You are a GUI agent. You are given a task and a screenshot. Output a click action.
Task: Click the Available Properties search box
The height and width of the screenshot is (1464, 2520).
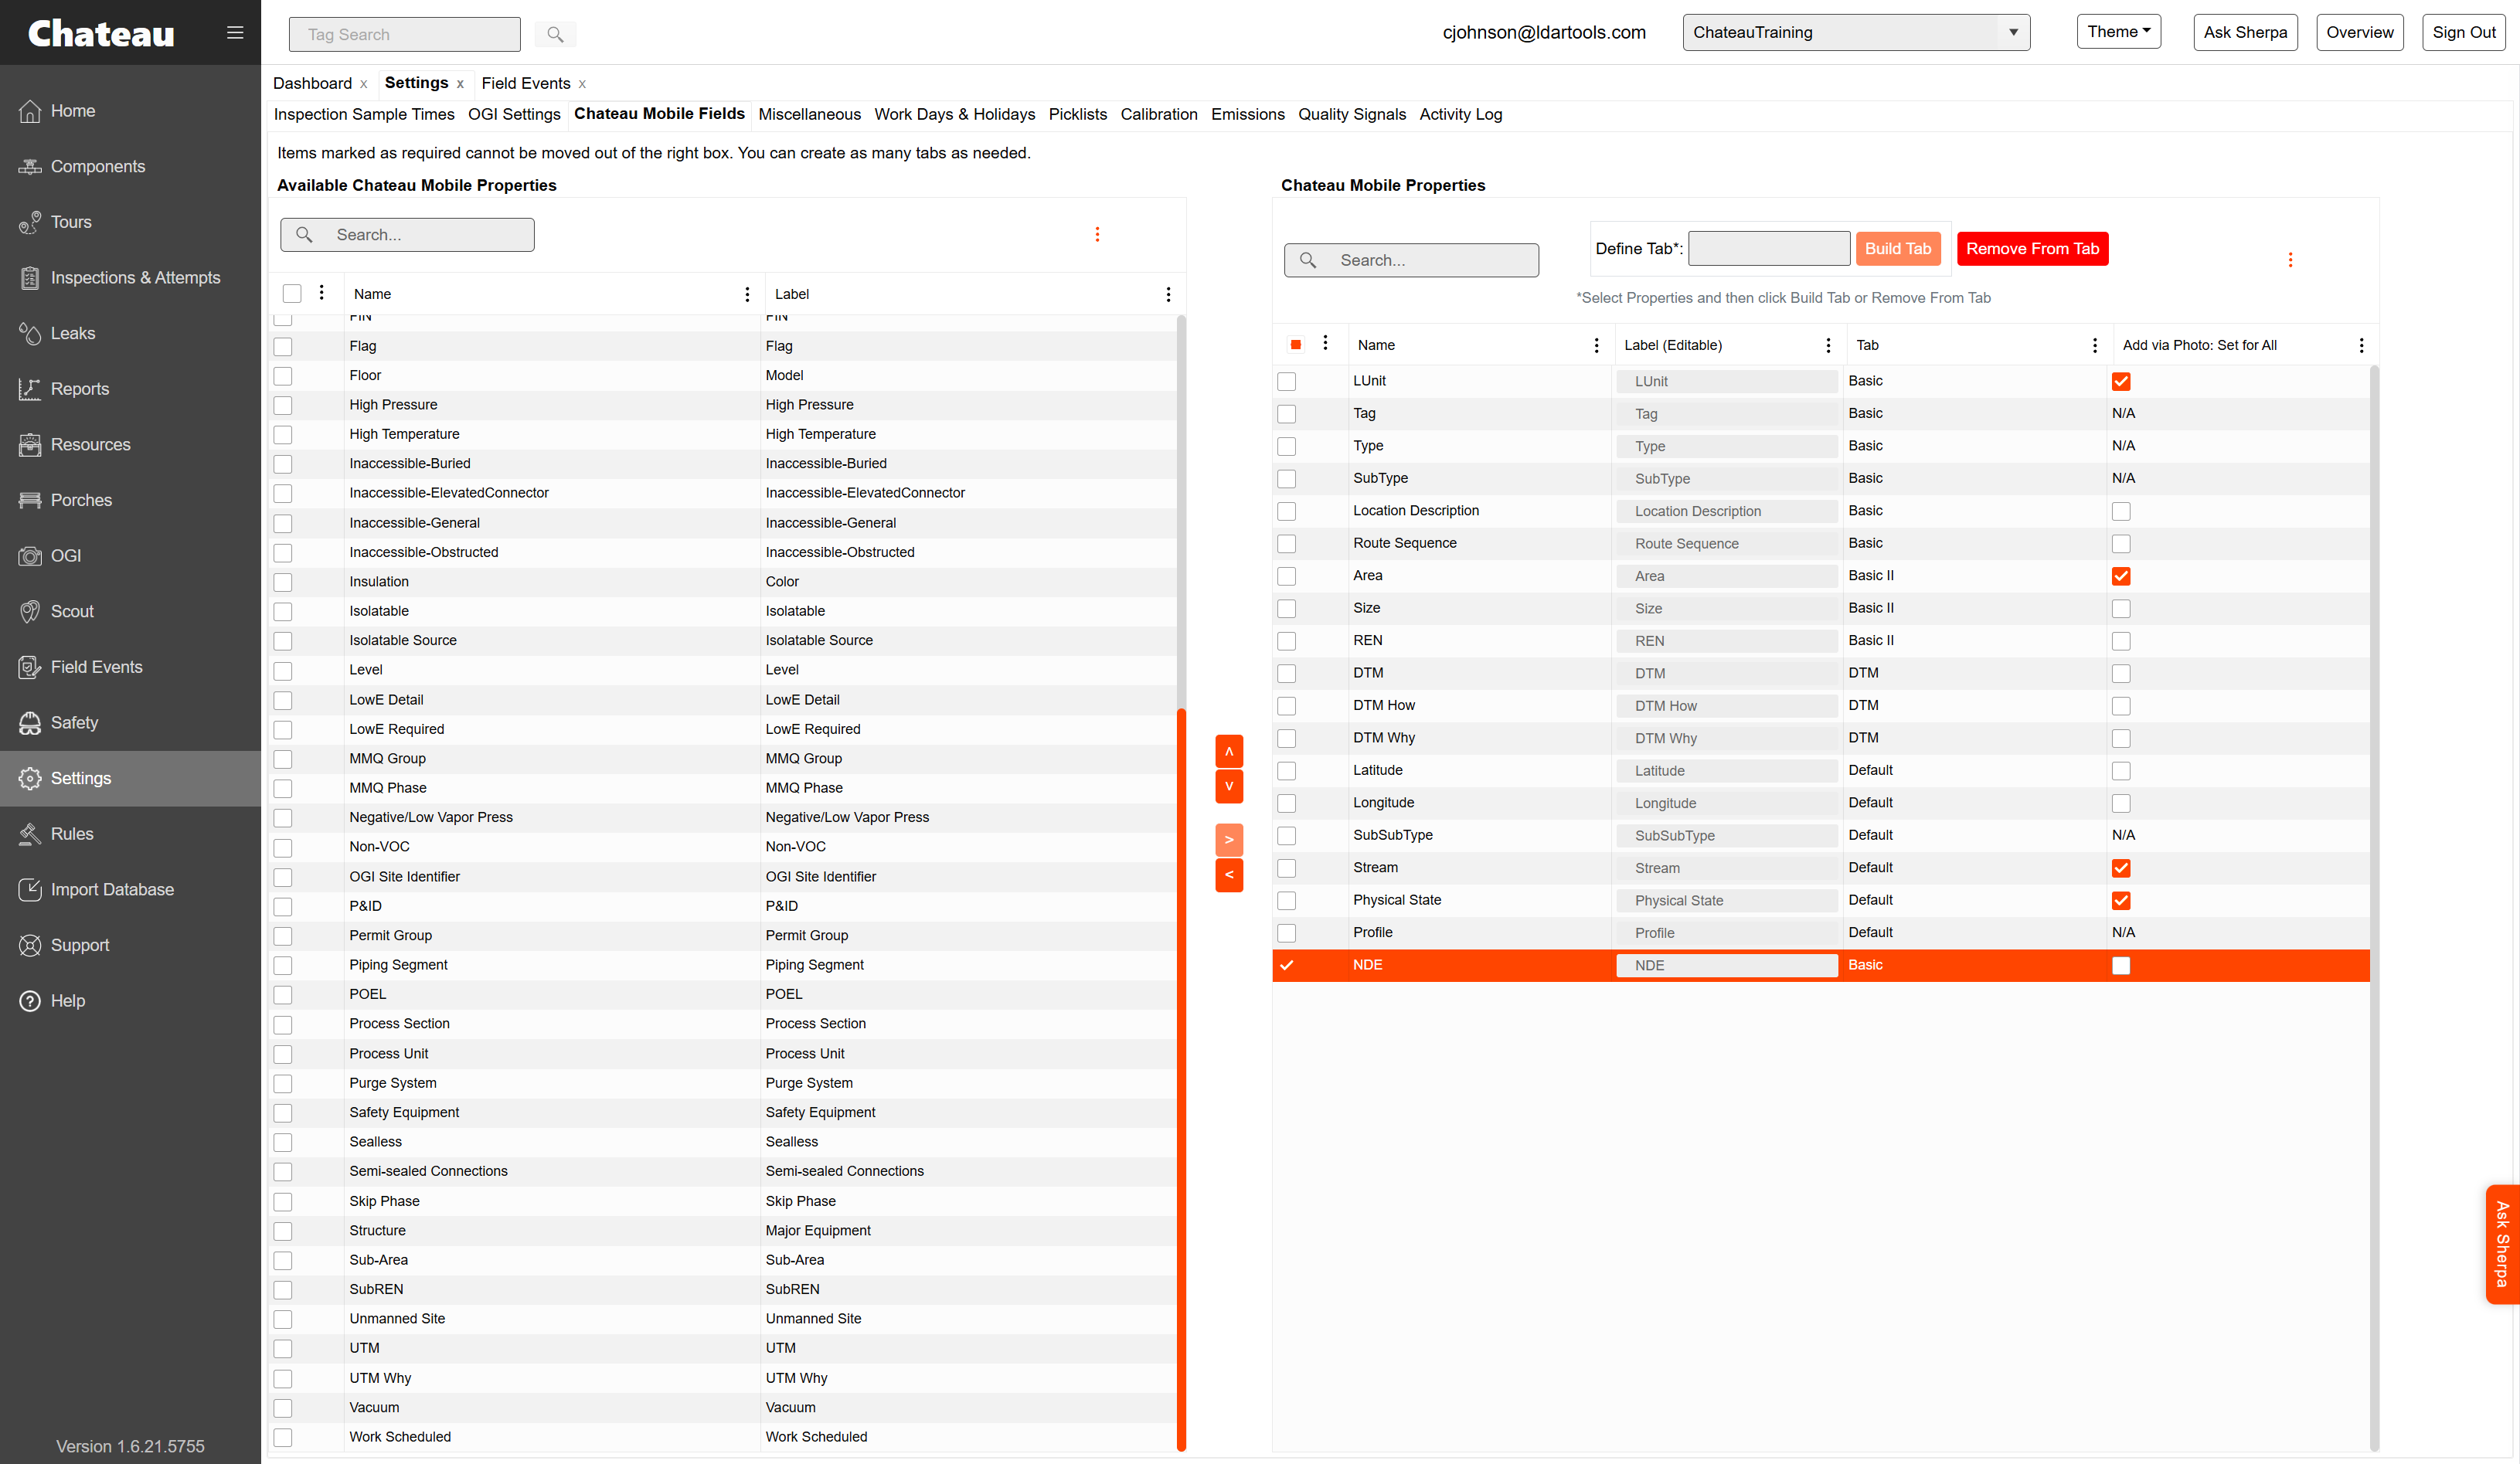(x=407, y=235)
